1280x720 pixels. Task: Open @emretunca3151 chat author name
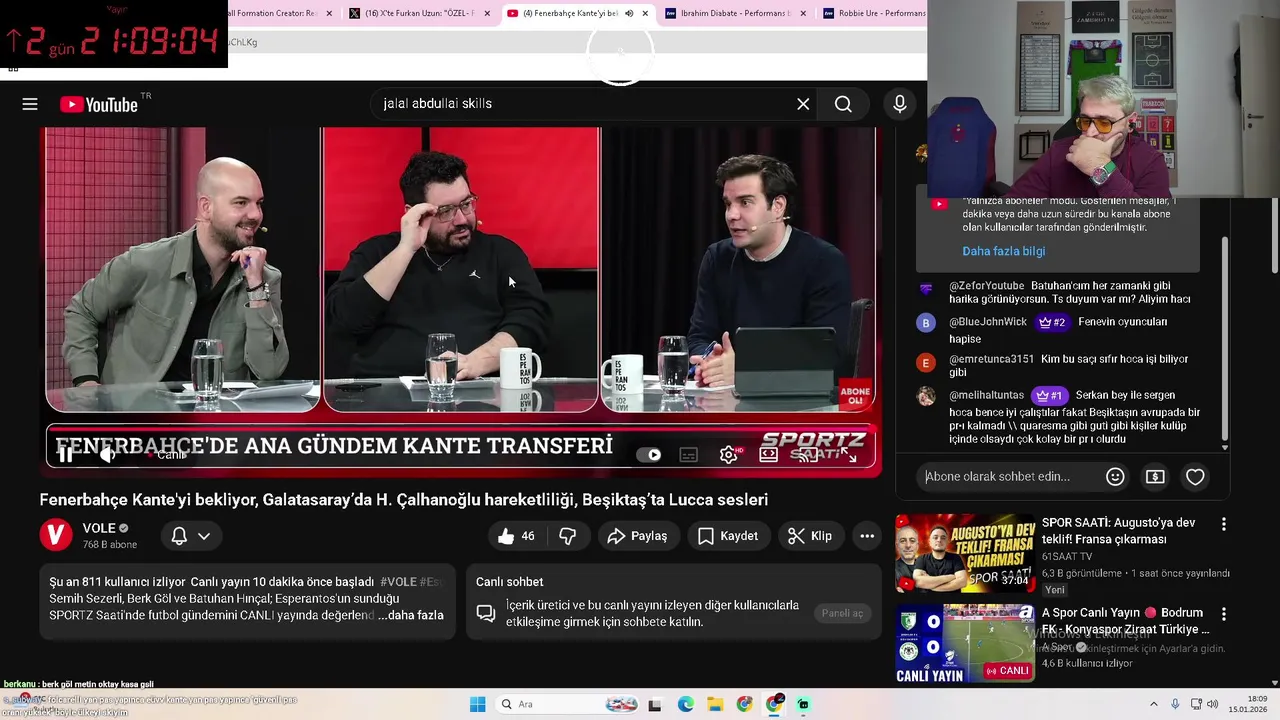992,359
